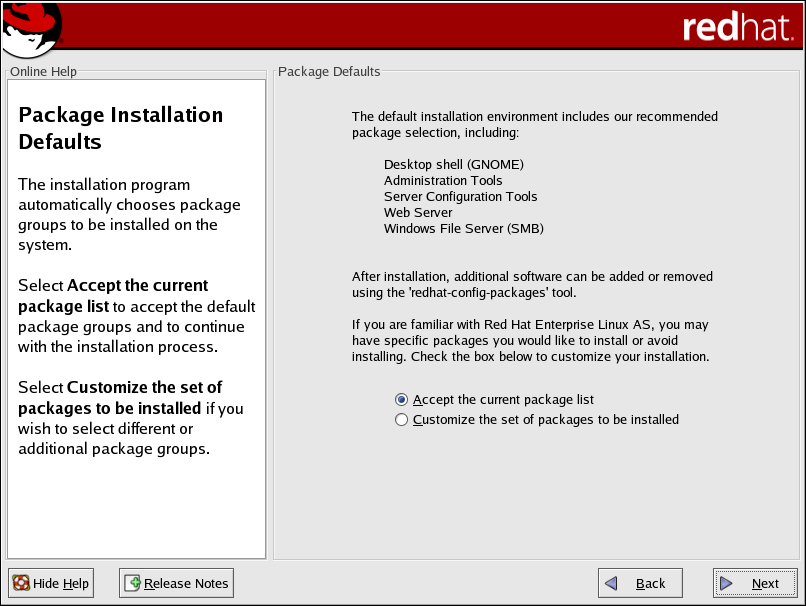806x606 pixels.
Task: Select Accept the current package list
Action: click(x=402, y=399)
